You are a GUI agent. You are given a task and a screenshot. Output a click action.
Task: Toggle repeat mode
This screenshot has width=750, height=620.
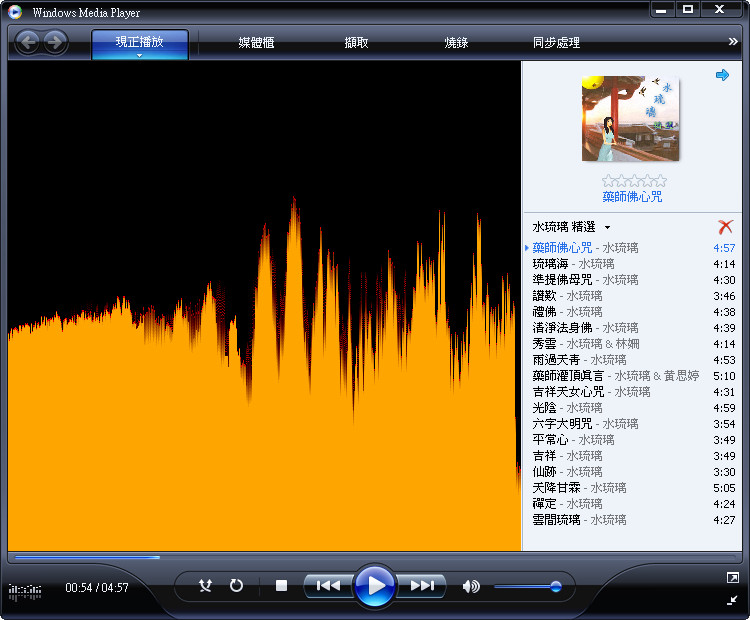click(x=236, y=586)
